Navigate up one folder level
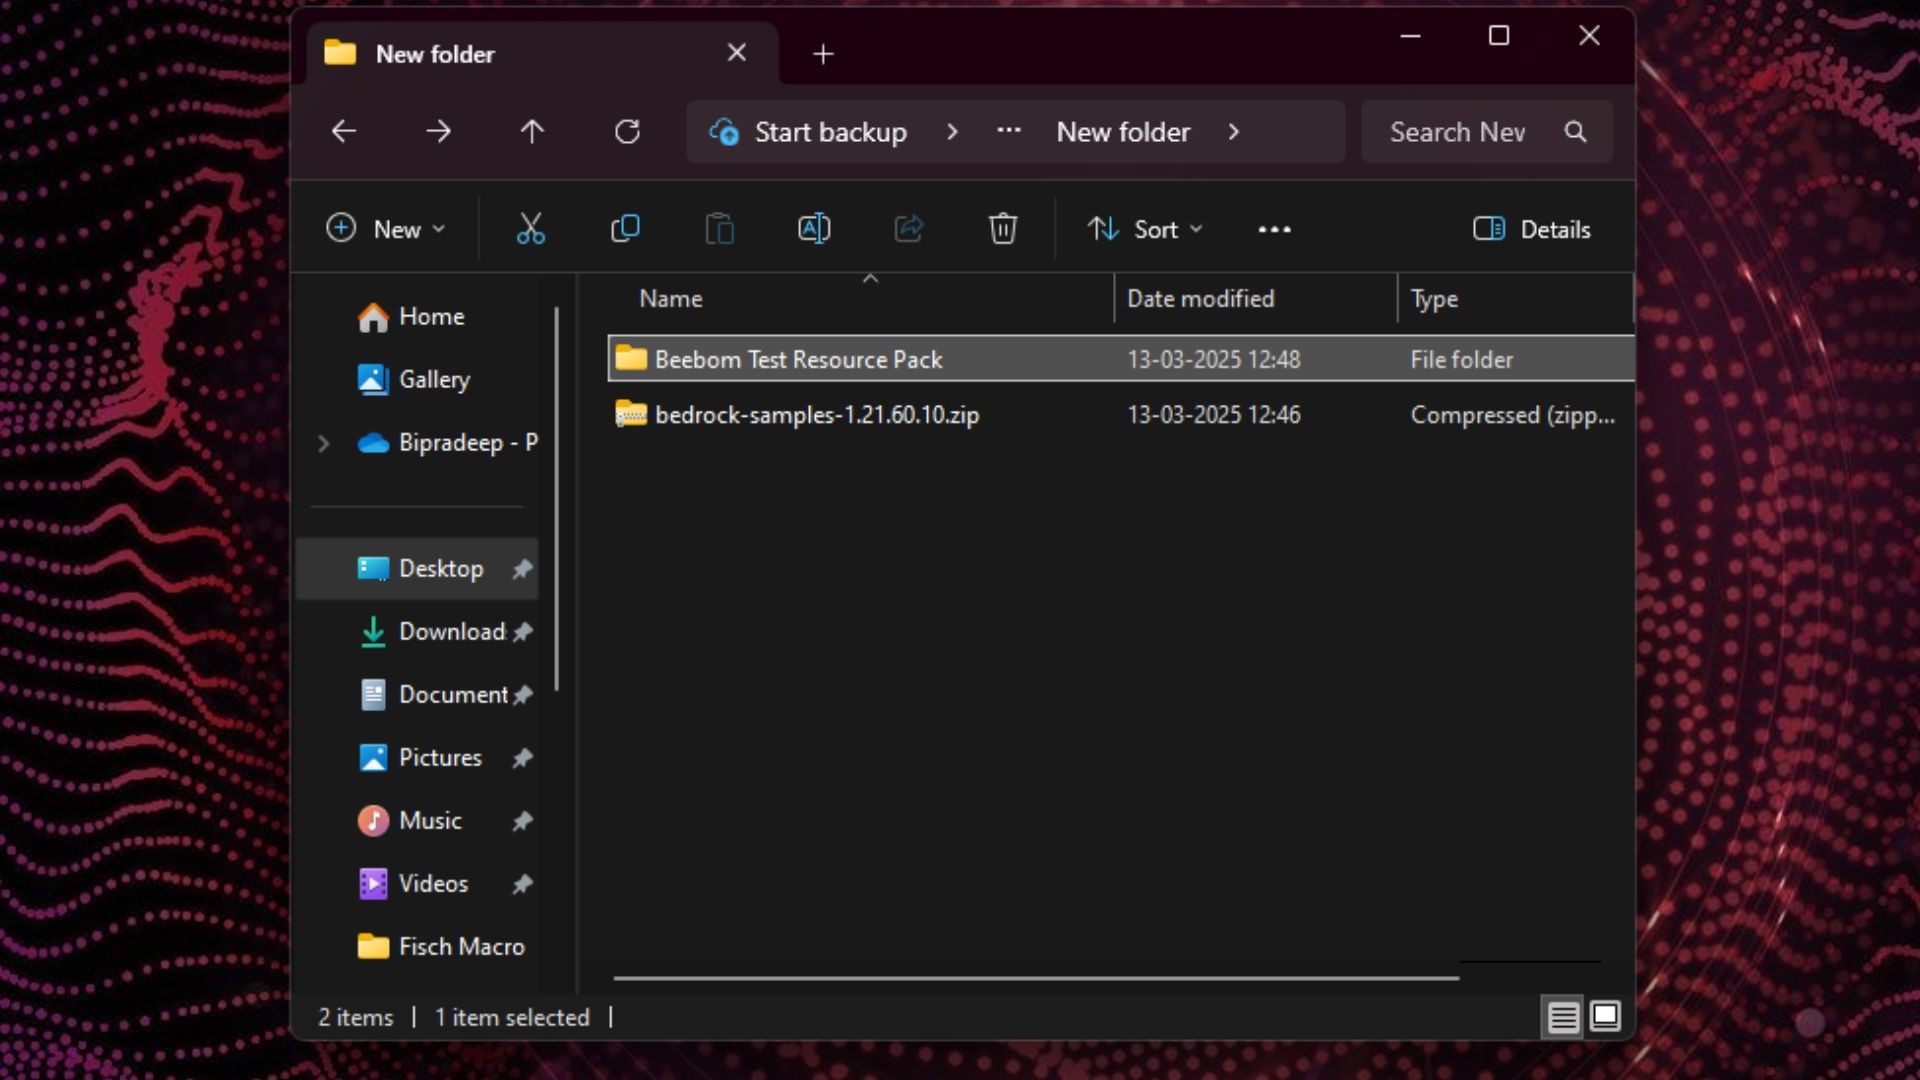Image resolution: width=1920 pixels, height=1080 pixels. tap(532, 131)
